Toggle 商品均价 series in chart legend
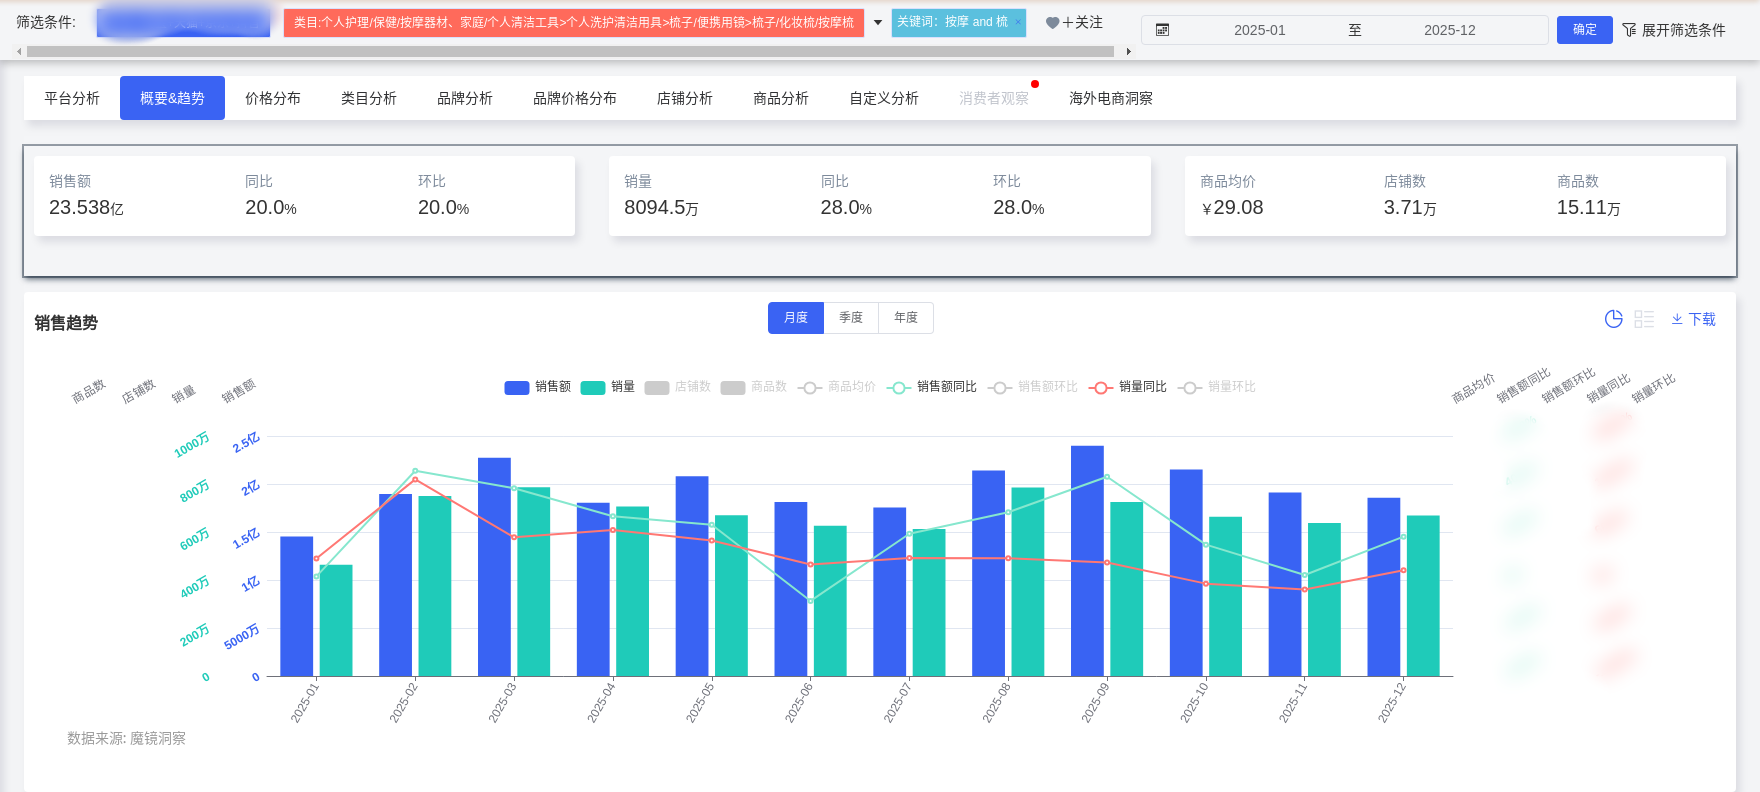 pos(837,387)
